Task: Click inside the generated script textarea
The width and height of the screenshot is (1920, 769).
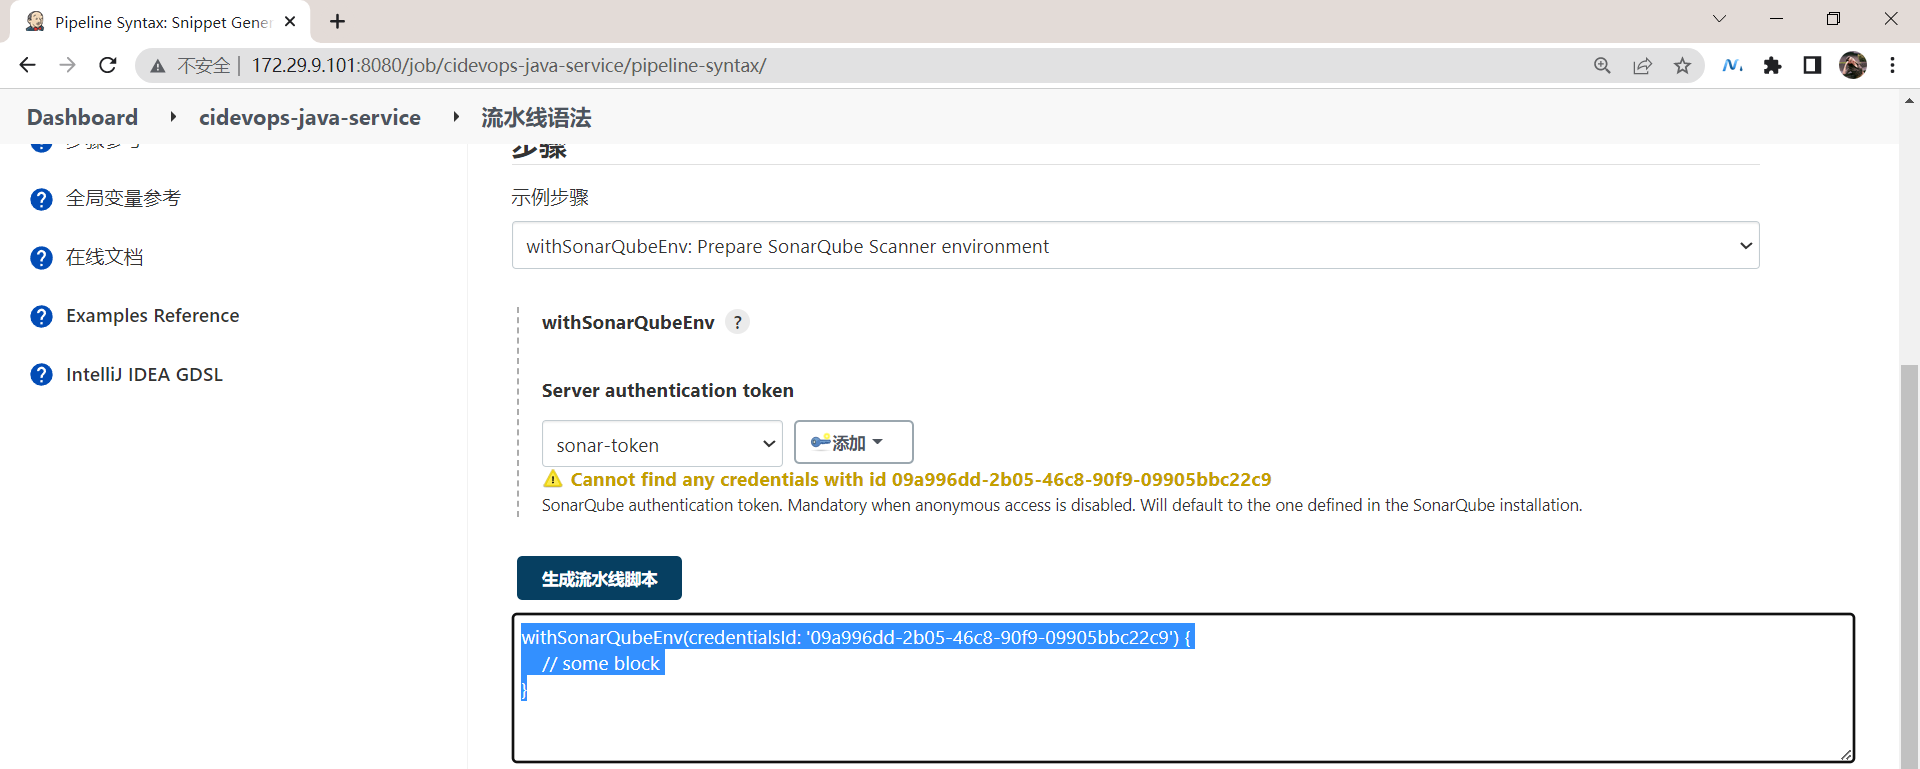Action: point(1183,688)
